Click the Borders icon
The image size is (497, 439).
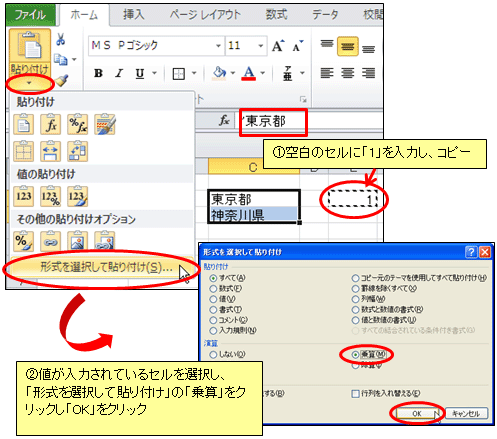tap(179, 73)
